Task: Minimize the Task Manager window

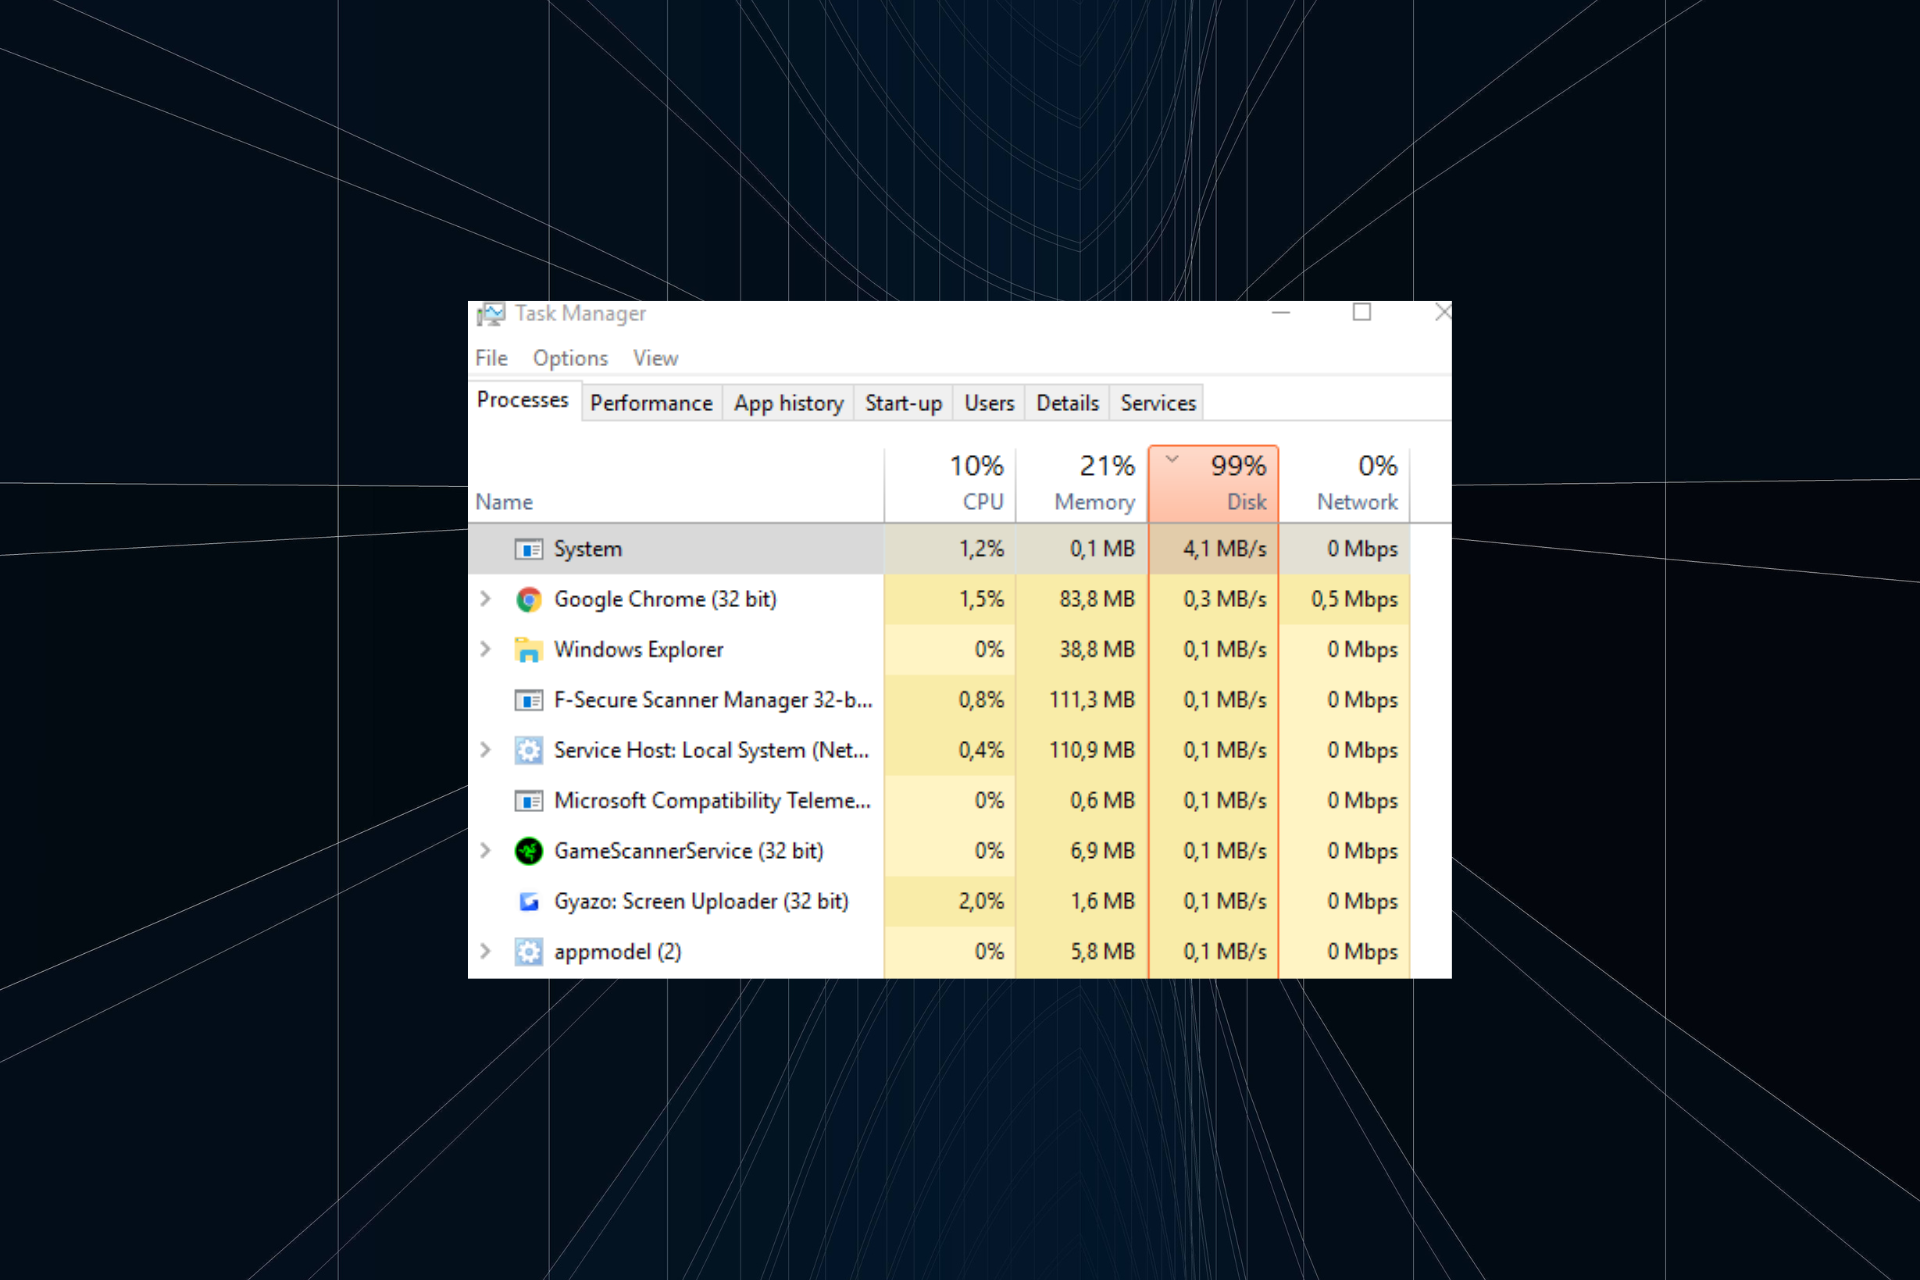Action: (x=1281, y=313)
